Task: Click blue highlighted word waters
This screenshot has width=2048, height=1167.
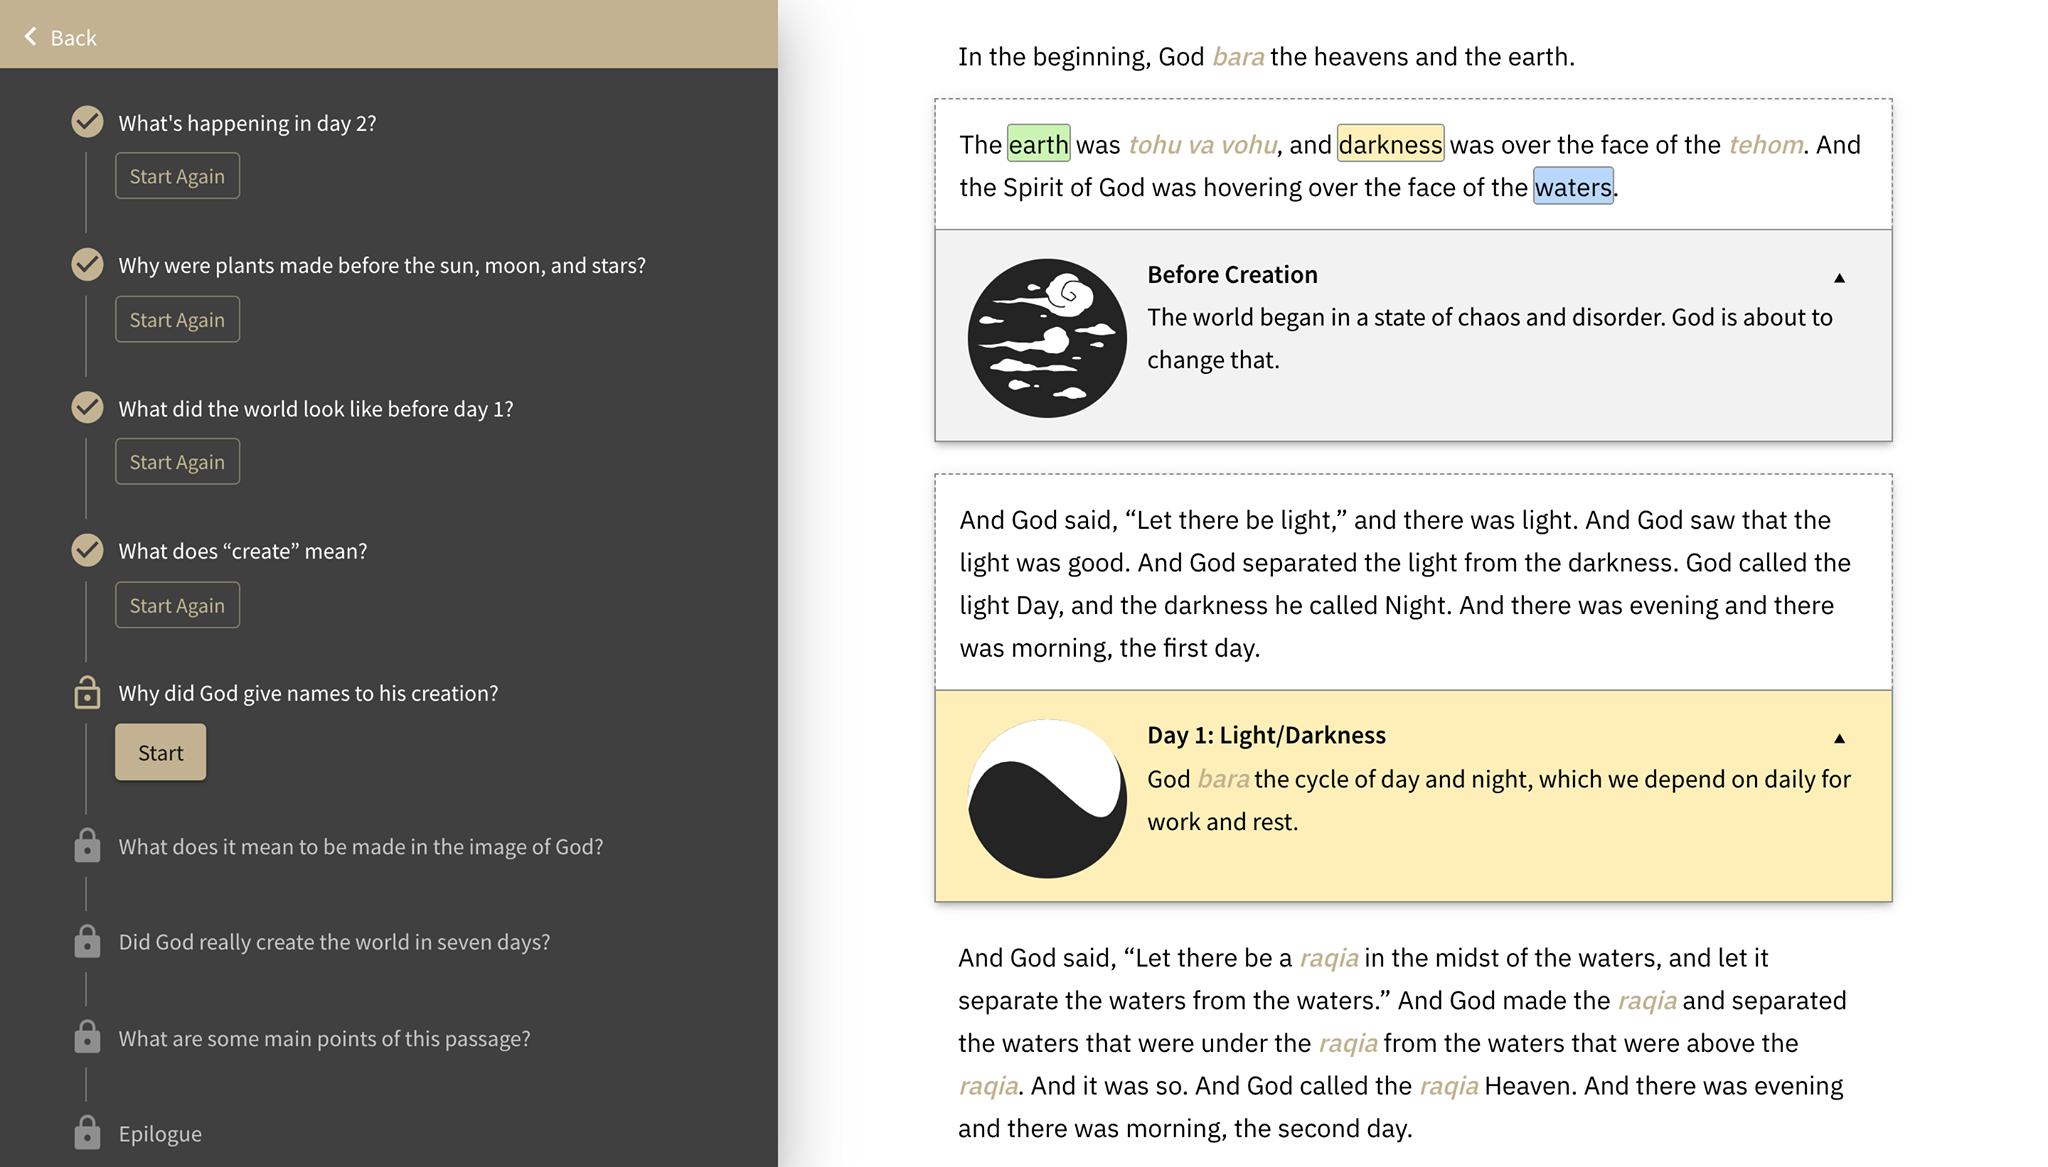Action: pyautogui.click(x=1573, y=187)
